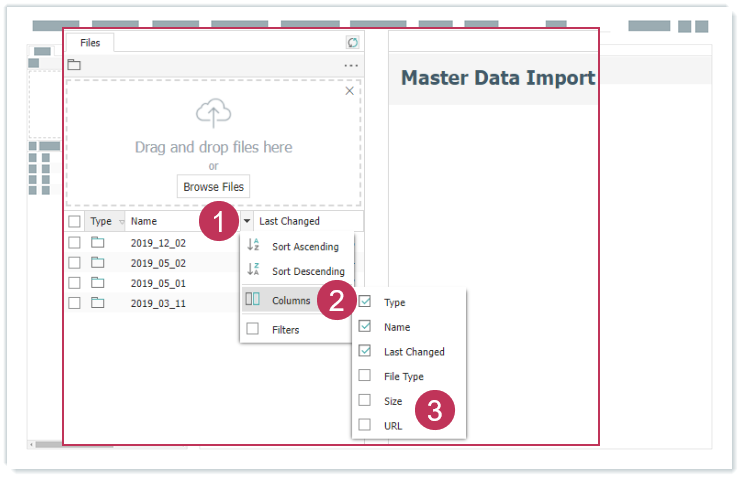Screen dimensions: 742x479
Task: Click the Sort Ascending icon
Action: coord(253,246)
